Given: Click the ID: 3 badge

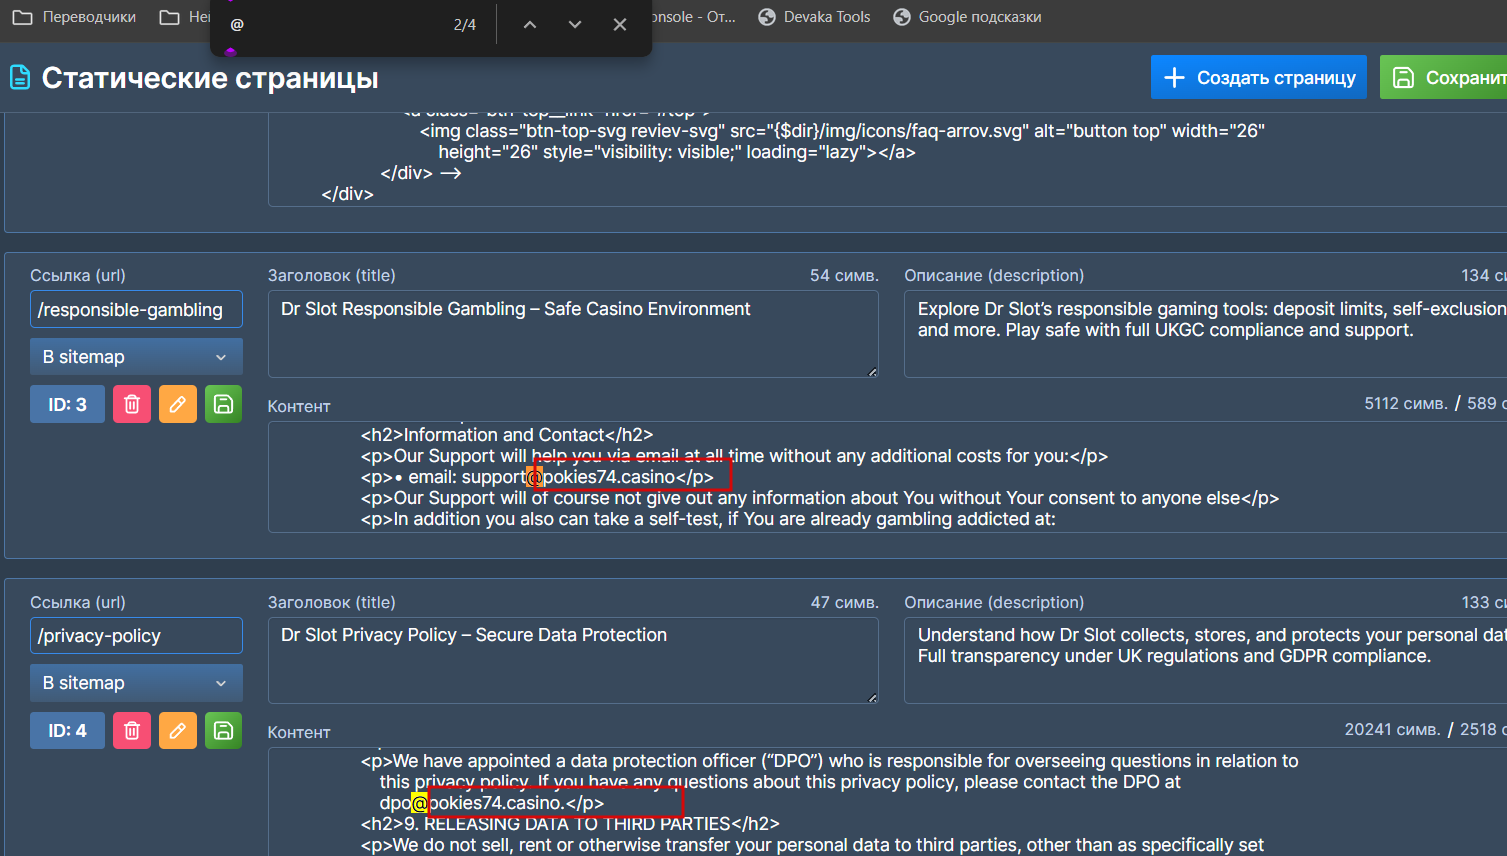Looking at the screenshot, I should 67,404.
